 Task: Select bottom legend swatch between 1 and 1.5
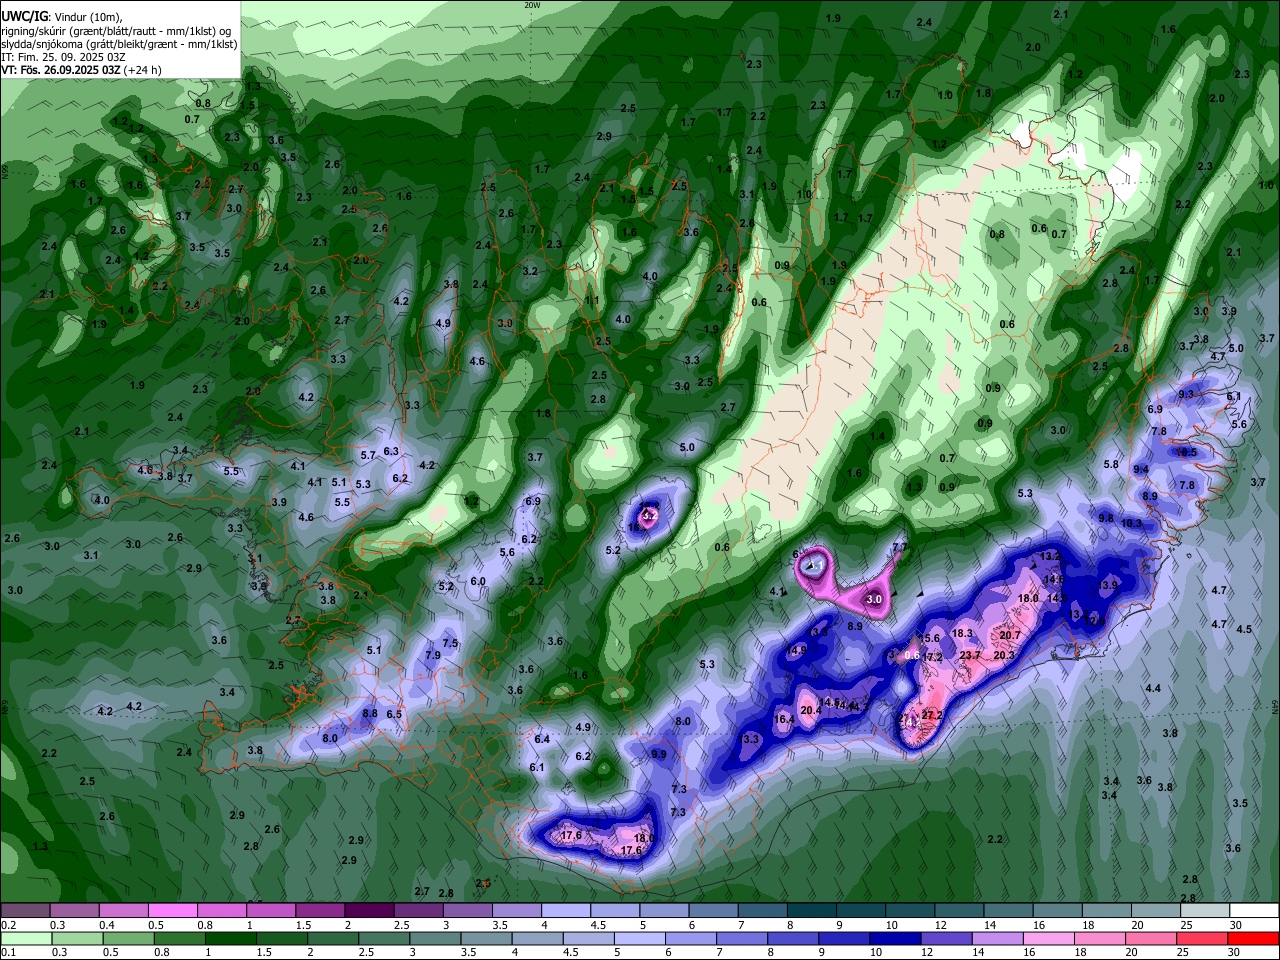[x=229, y=938]
